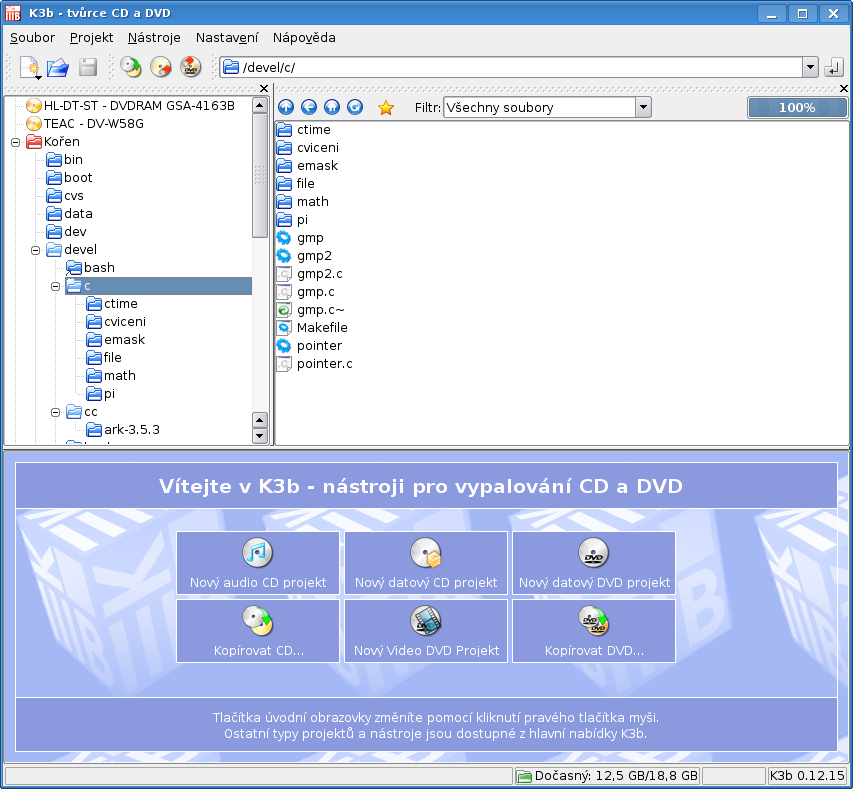Select the cviceni folder in file list
The image size is (853, 789).
pyautogui.click(x=307, y=147)
